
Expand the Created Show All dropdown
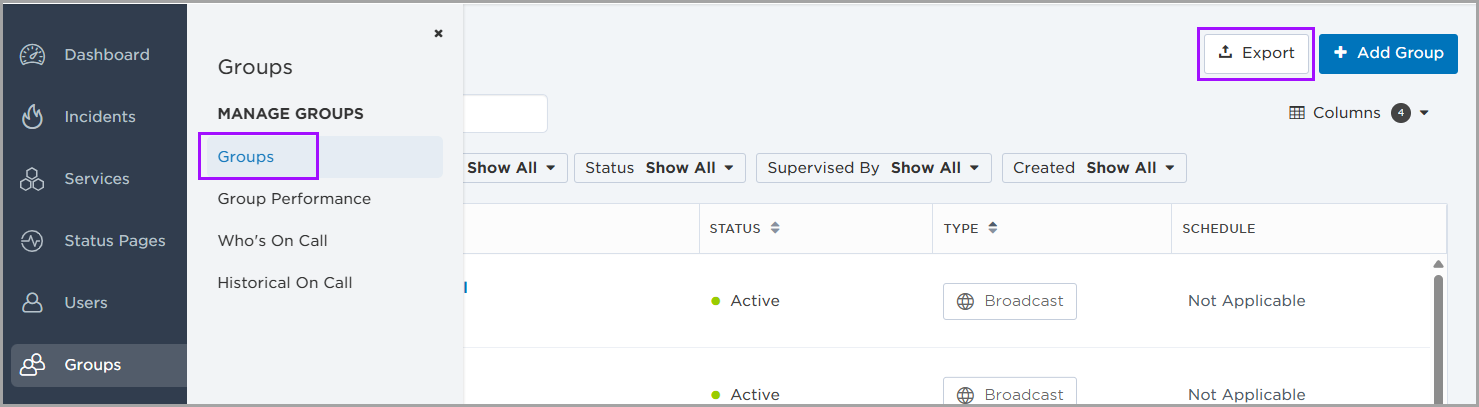pyautogui.click(x=1094, y=168)
